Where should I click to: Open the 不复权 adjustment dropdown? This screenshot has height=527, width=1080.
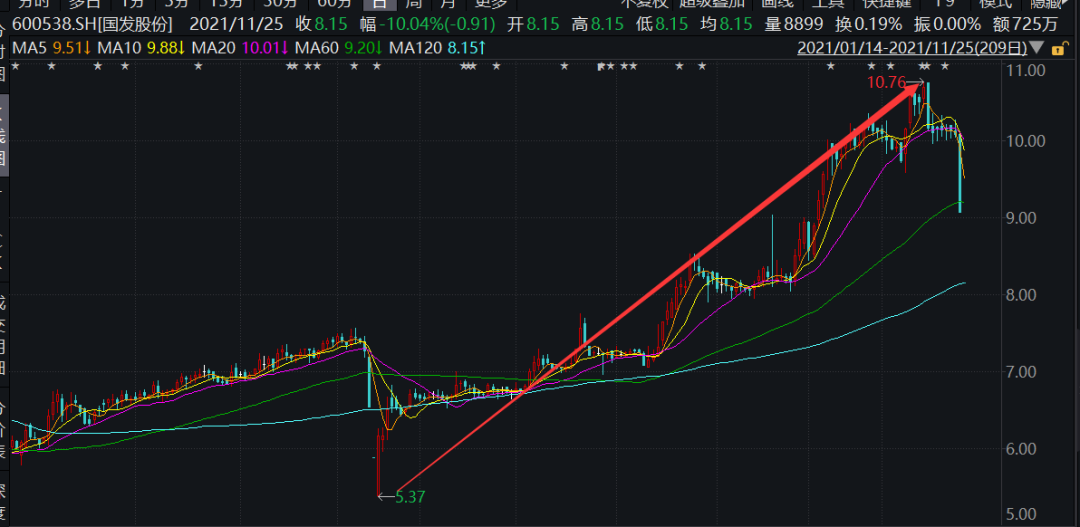pyautogui.click(x=644, y=3)
